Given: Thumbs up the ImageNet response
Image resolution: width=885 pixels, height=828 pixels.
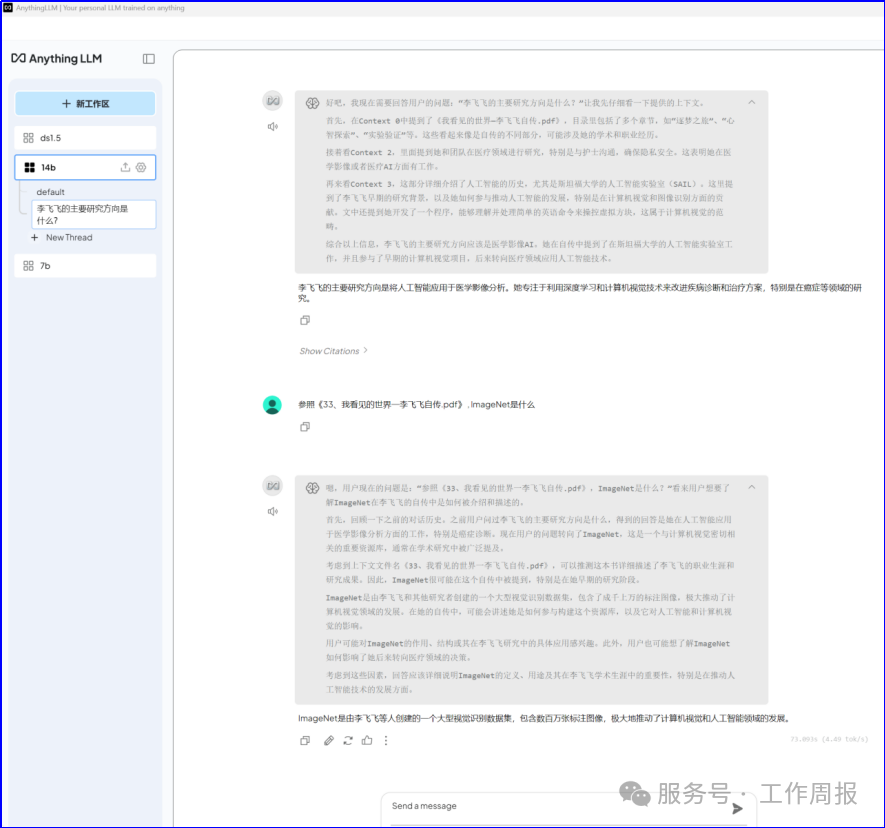Looking at the screenshot, I should [367, 741].
